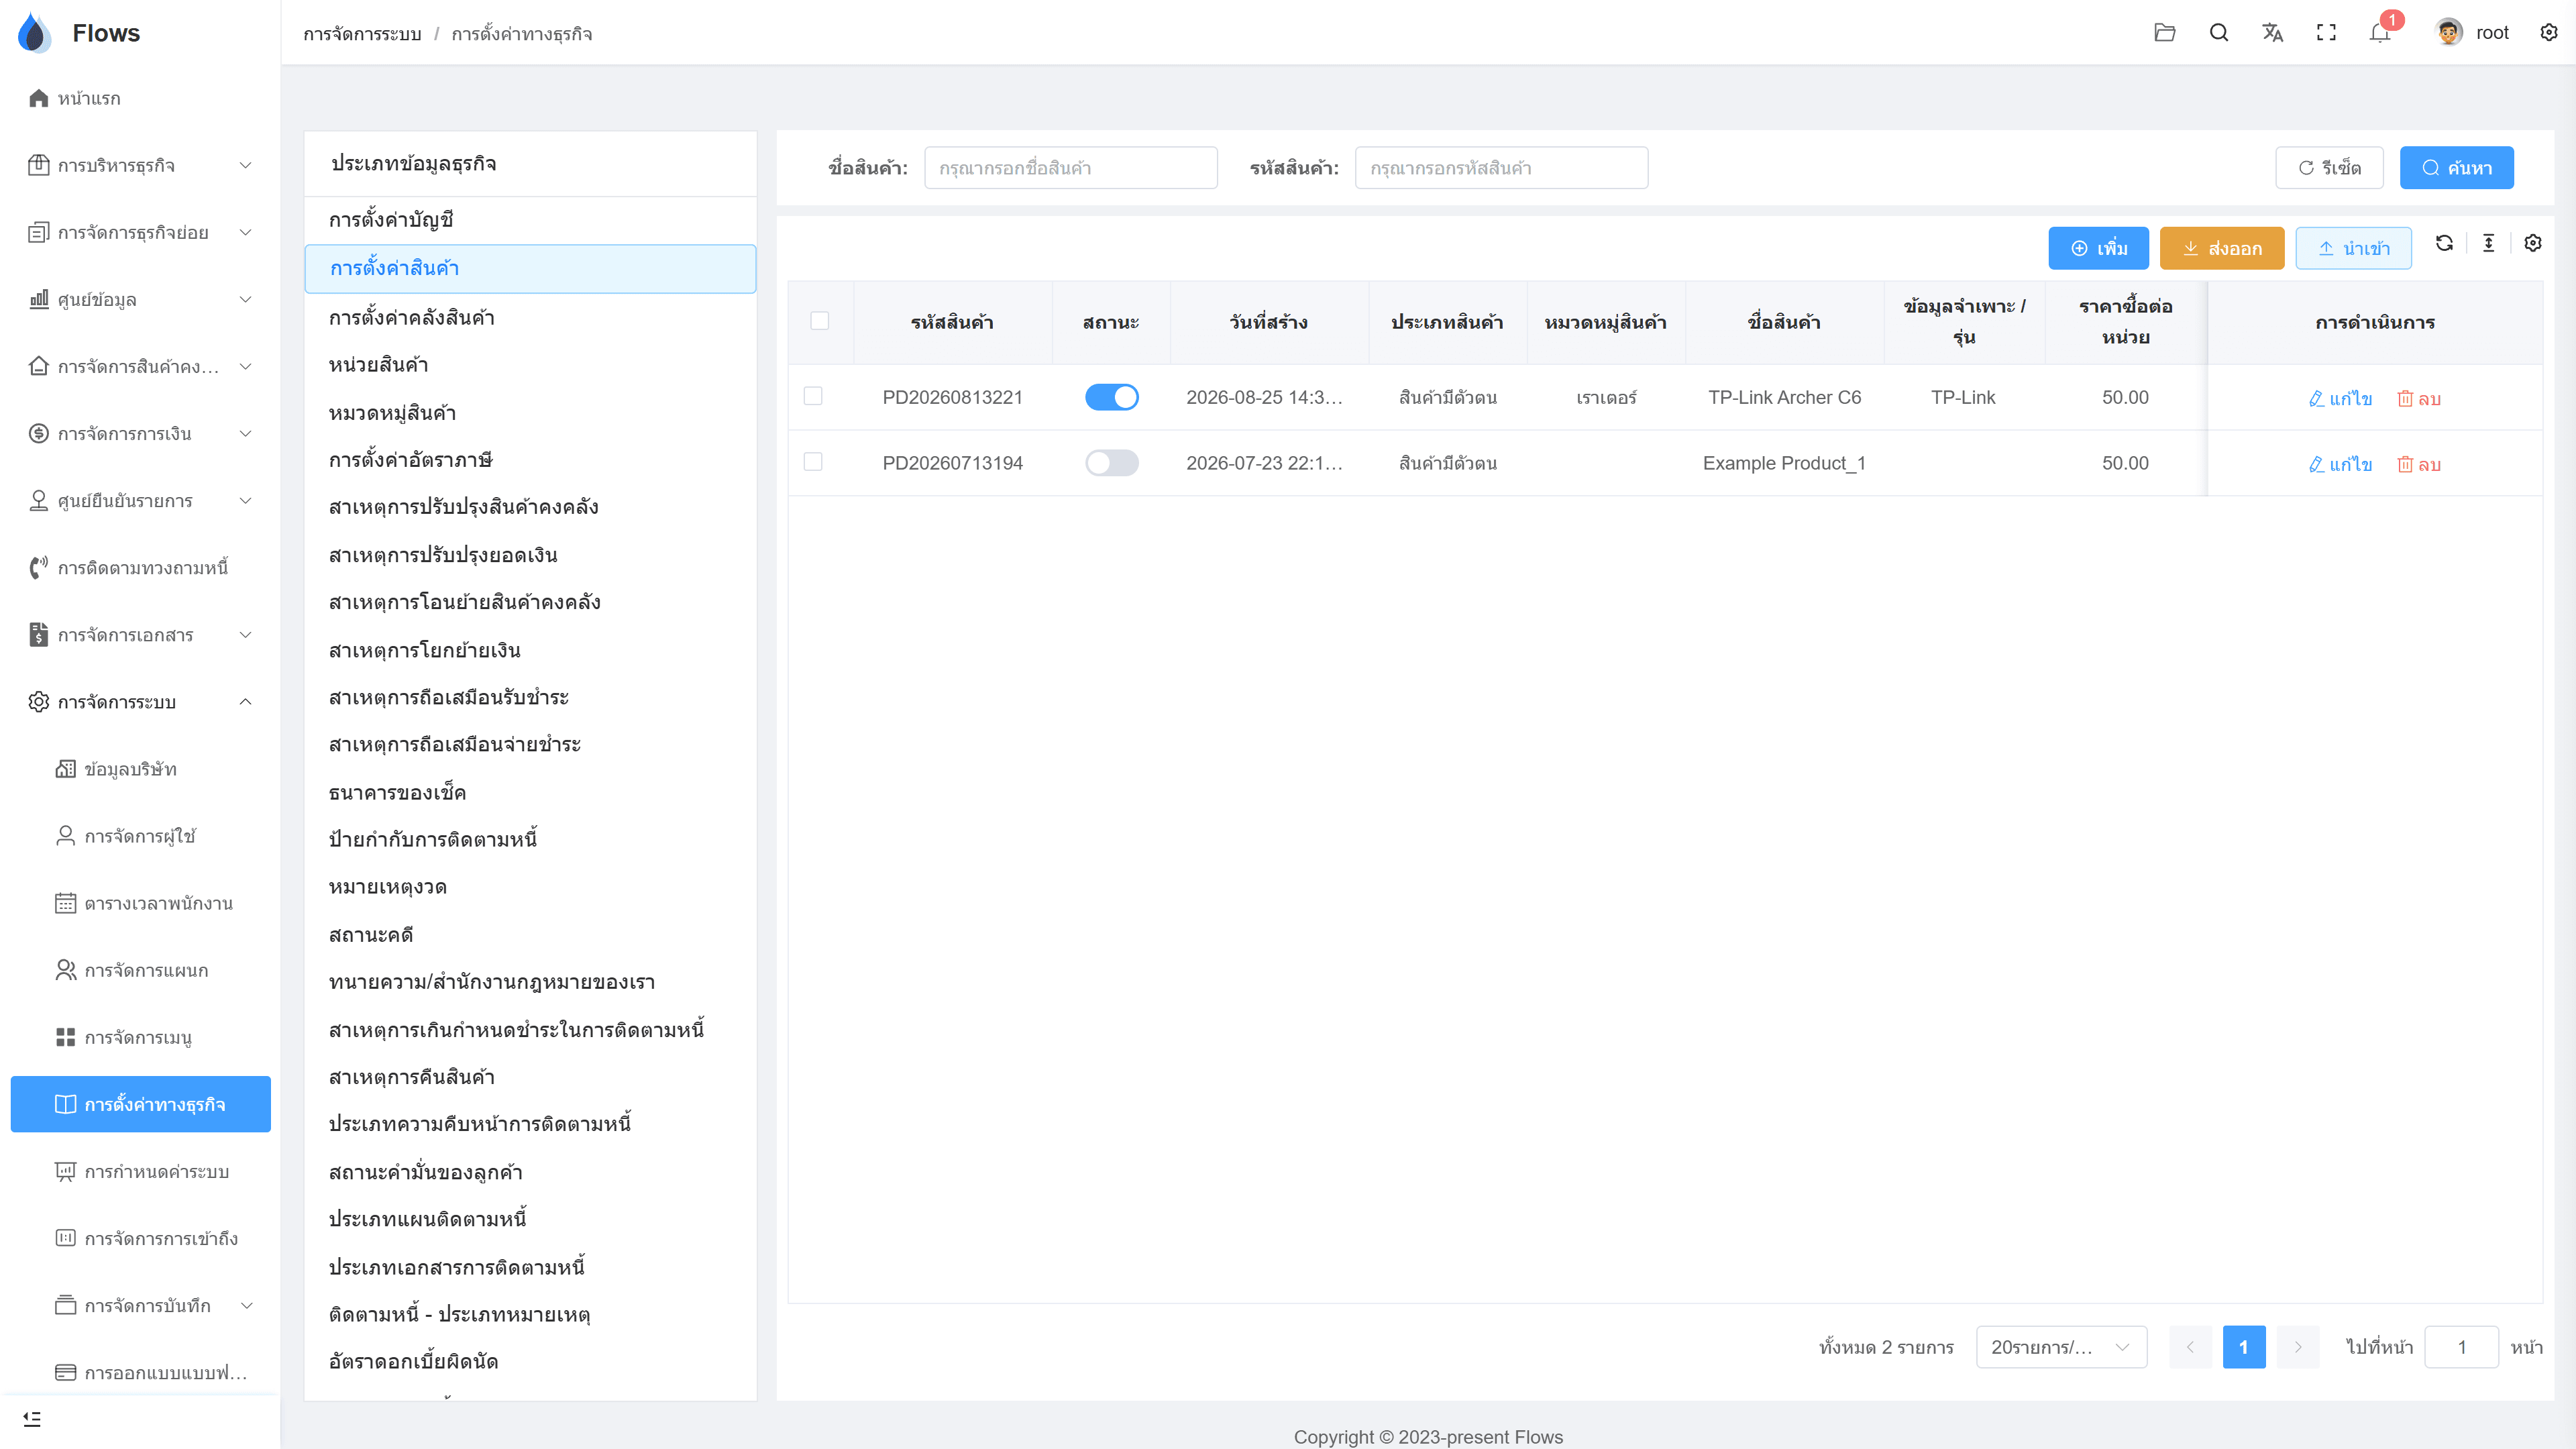Open the top-bar search magnifier icon
Image resolution: width=2576 pixels, height=1449 pixels.
point(2218,33)
